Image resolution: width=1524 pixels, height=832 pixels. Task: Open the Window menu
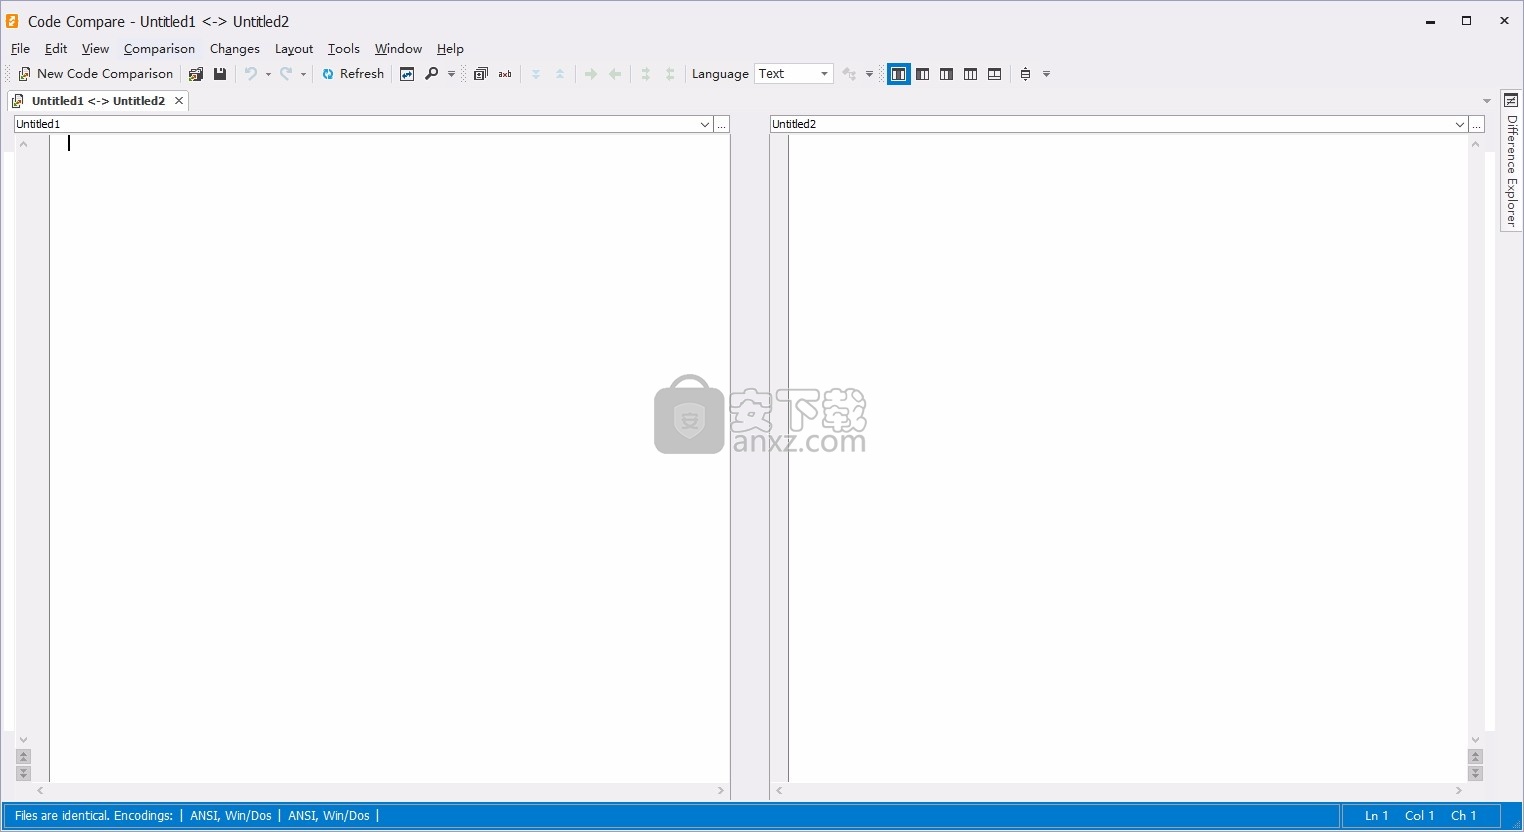click(x=398, y=48)
